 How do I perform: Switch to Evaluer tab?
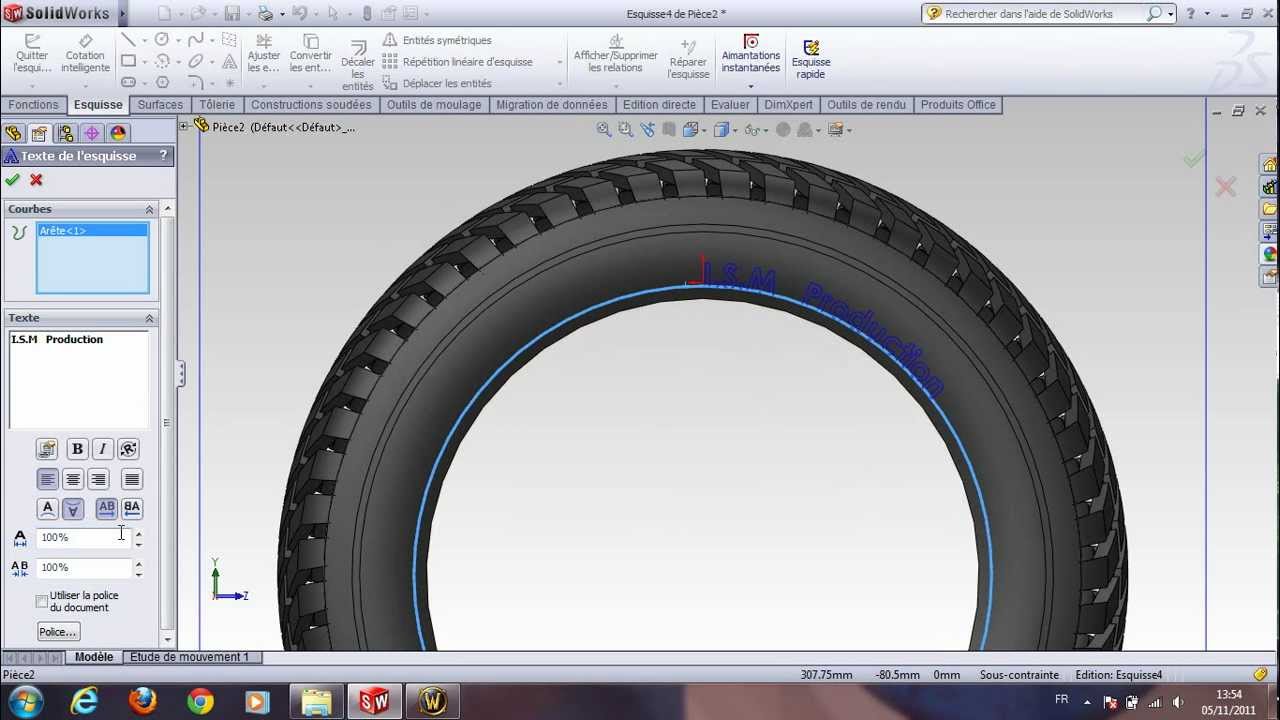point(730,105)
